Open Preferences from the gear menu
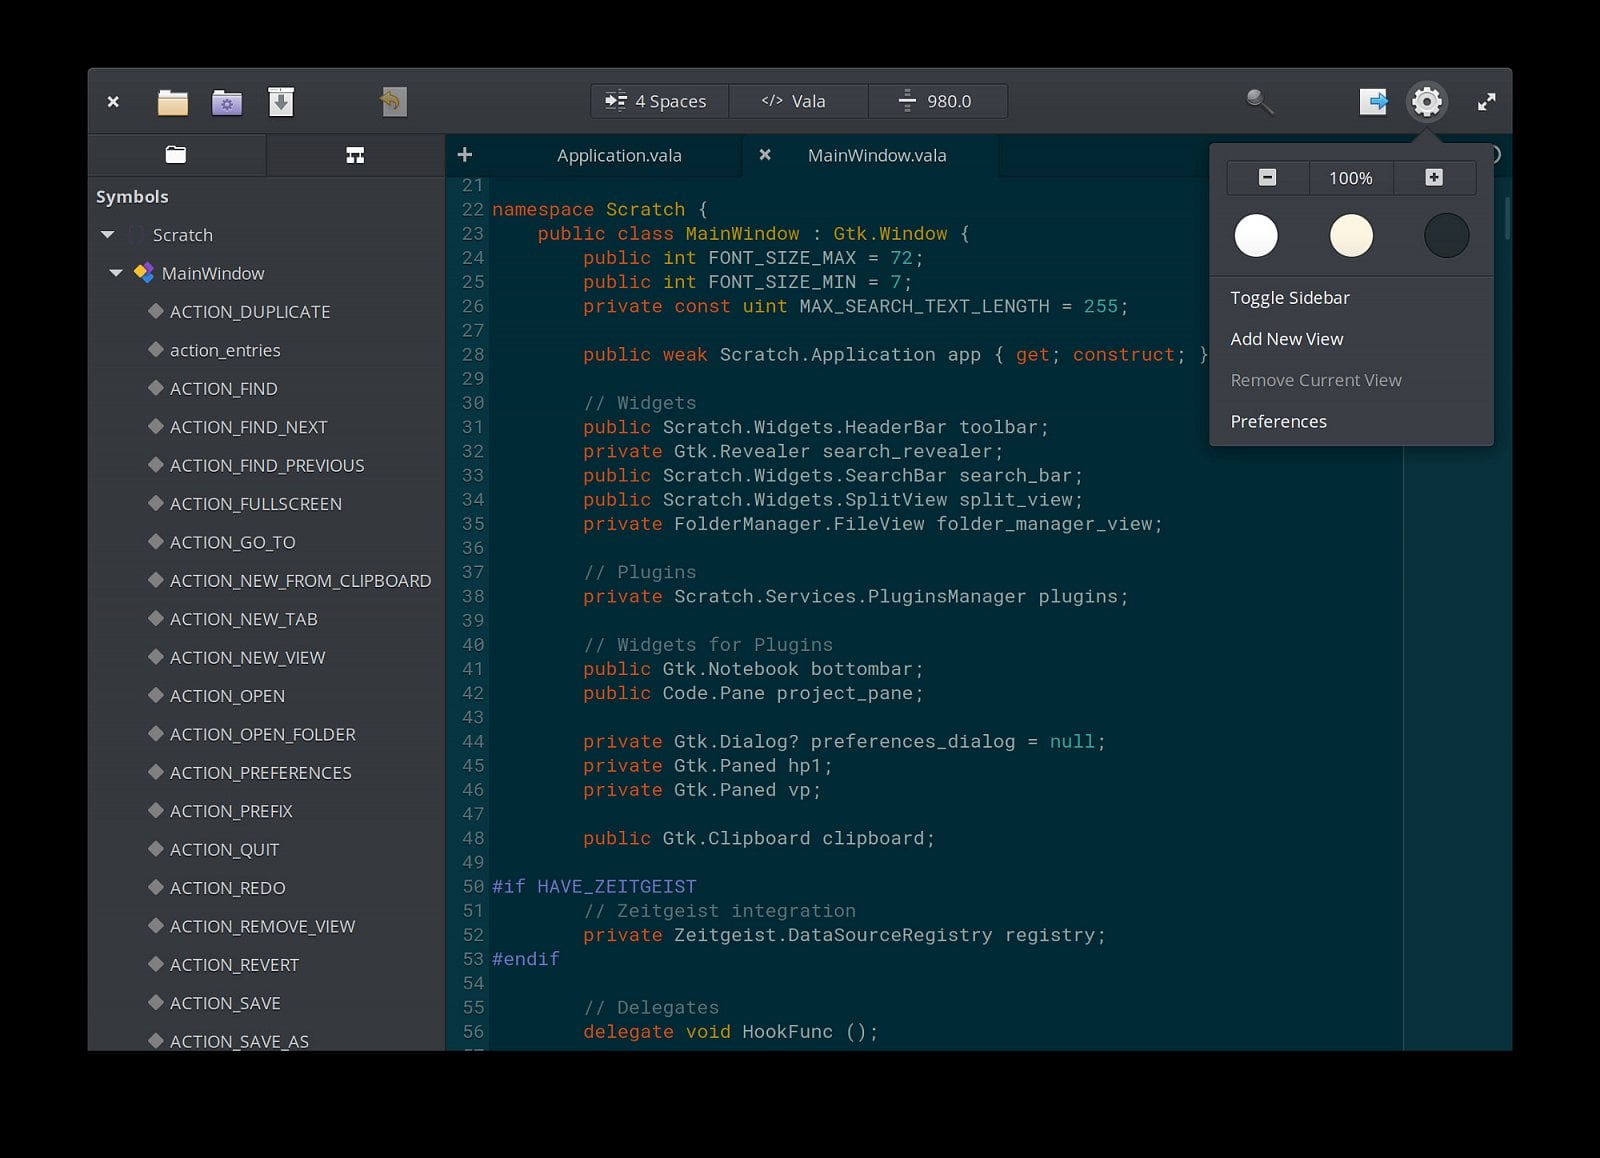1600x1158 pixels. (1279, 421)
